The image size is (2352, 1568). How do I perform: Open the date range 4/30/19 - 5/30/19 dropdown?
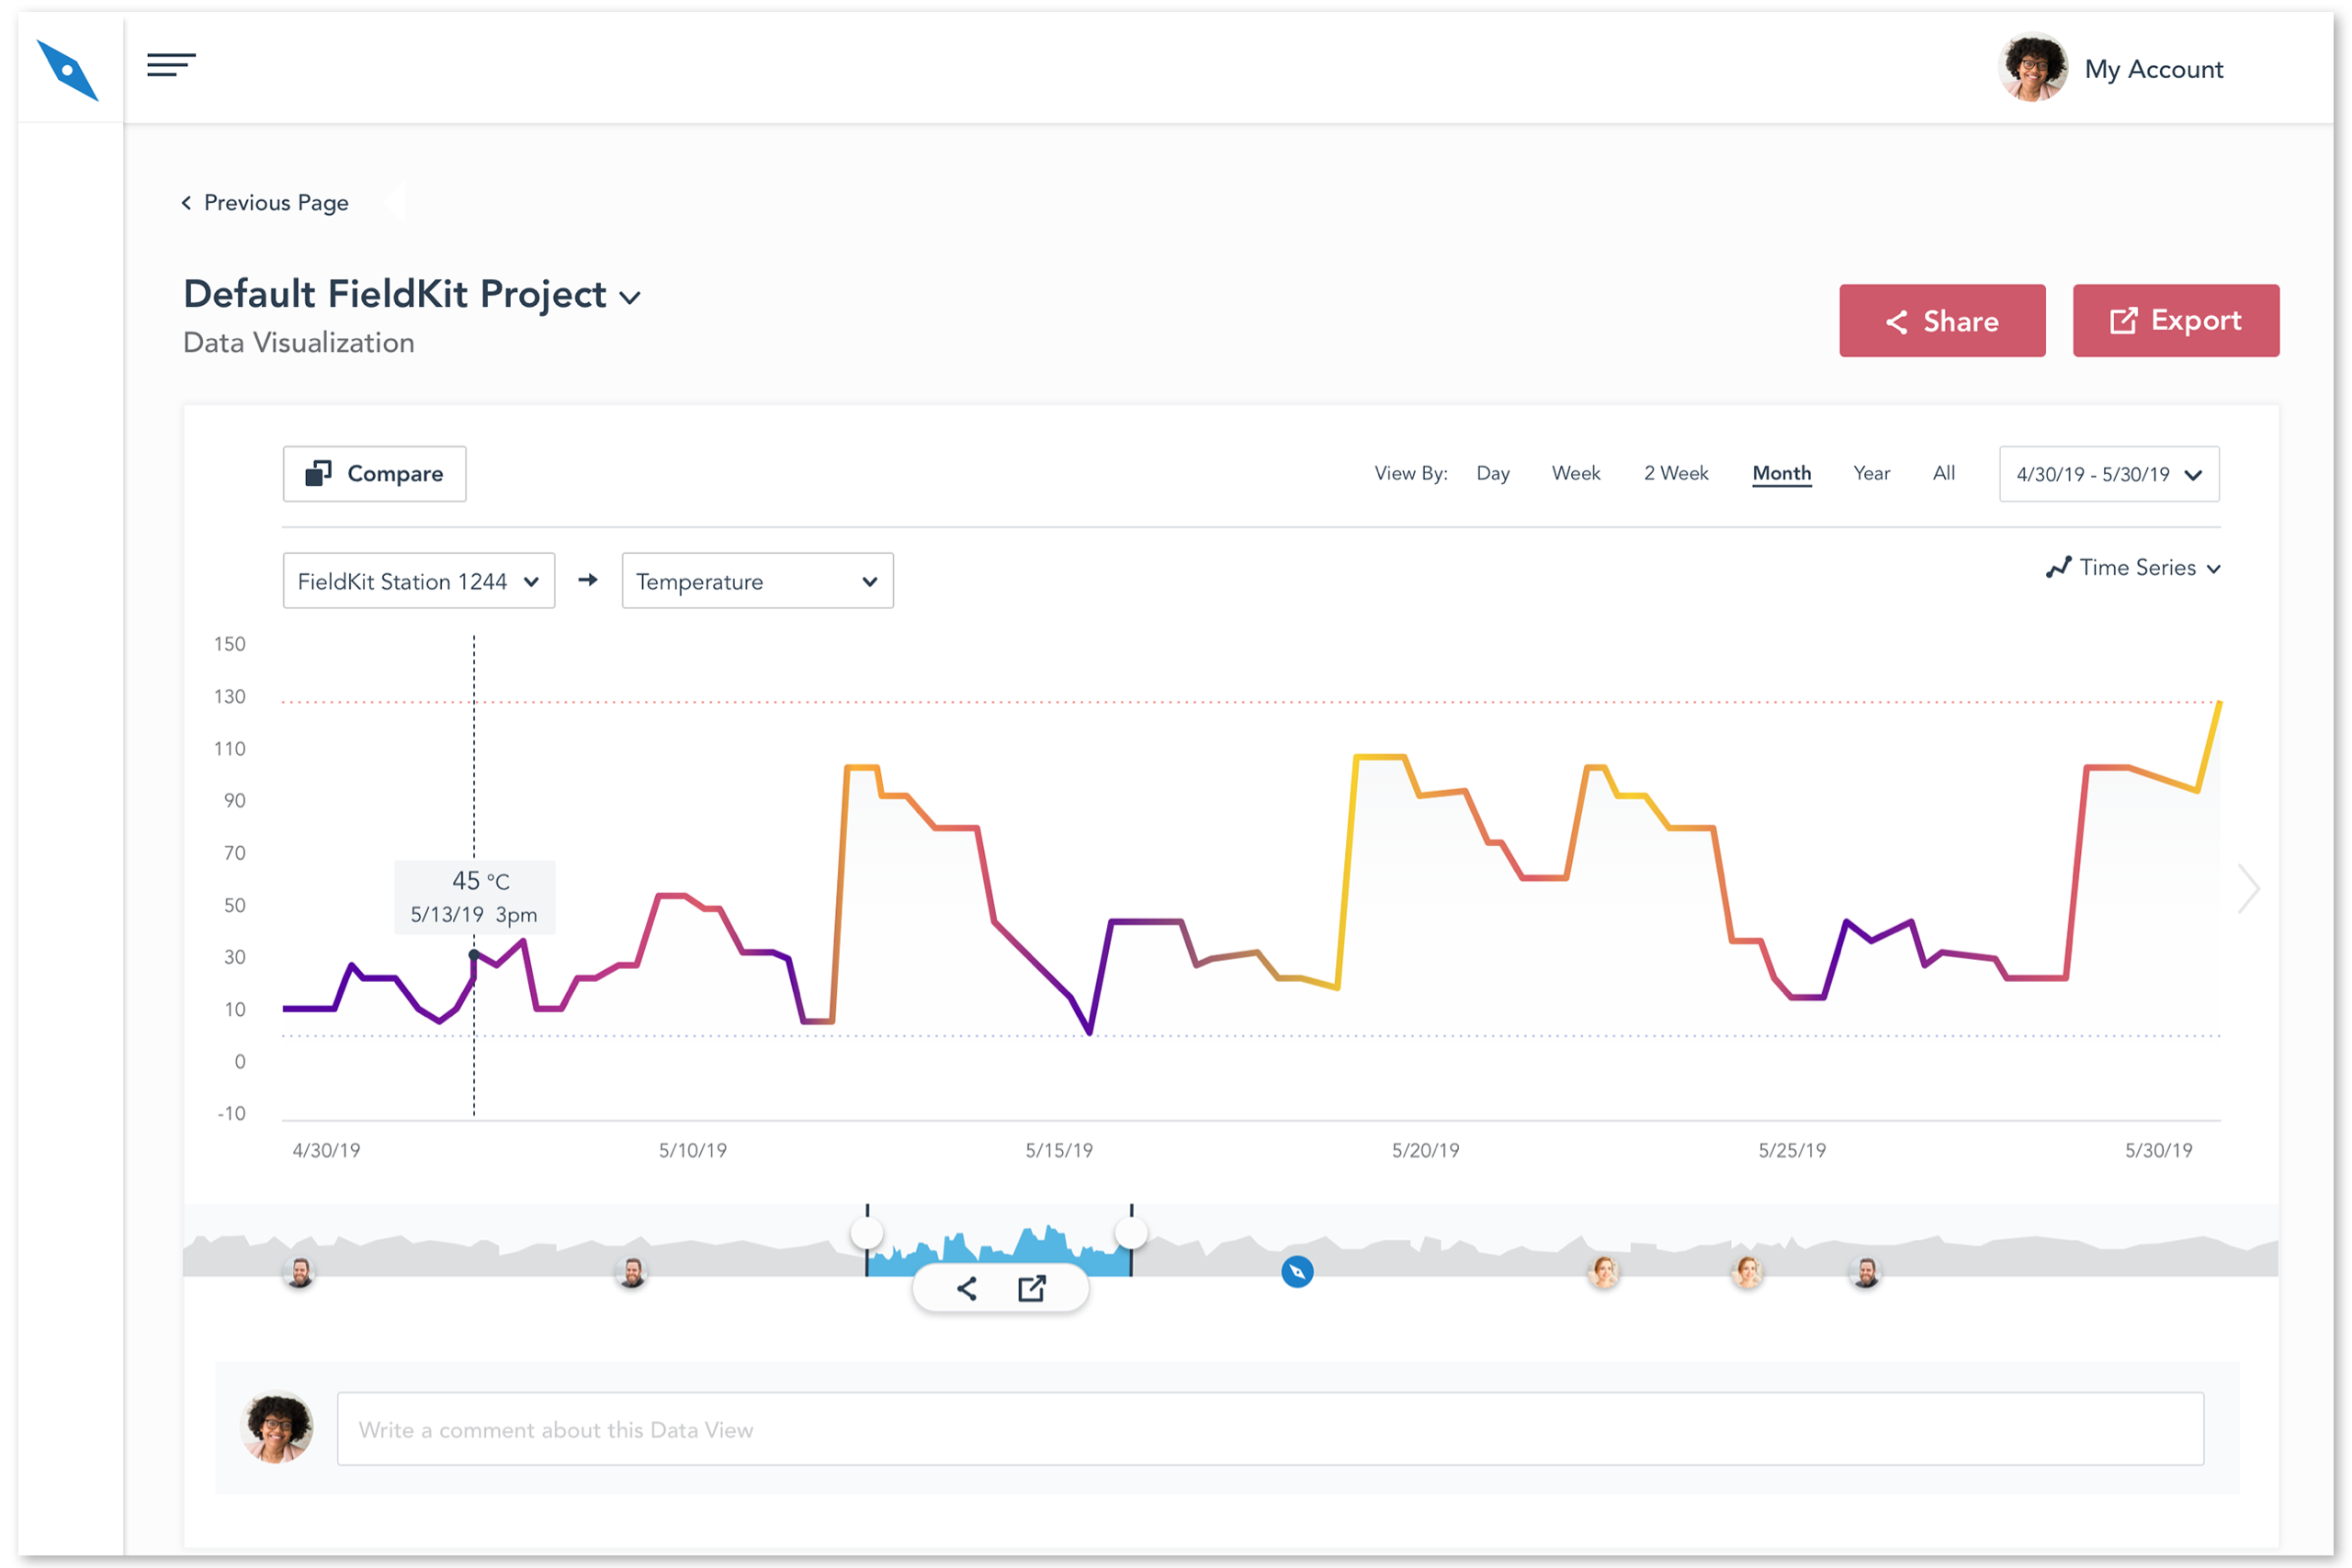pyautogui.click(x=2108, y=474)
